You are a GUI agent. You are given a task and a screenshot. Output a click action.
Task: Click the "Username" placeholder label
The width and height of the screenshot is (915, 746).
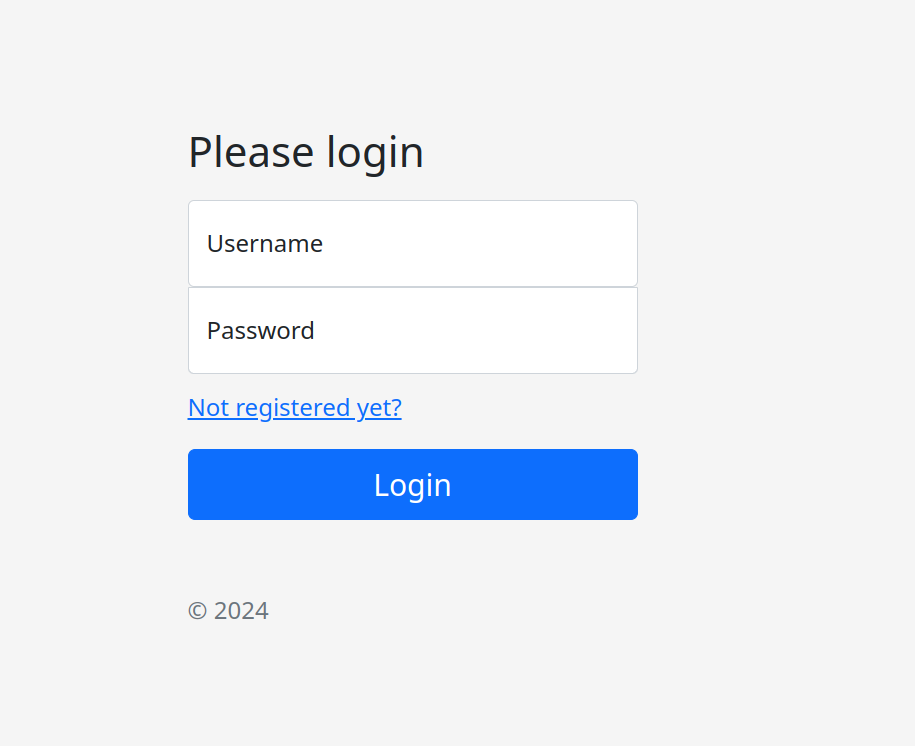pos(265,244)
